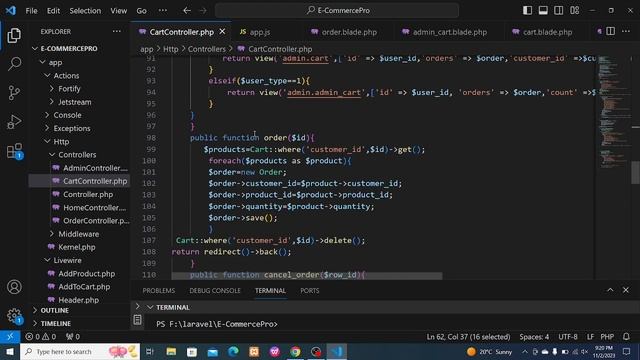Go forward with the navigation arrow
Image resolution: width=640 pixels, height=360 pixels.
pyautogui.click(x=203, y=11)
